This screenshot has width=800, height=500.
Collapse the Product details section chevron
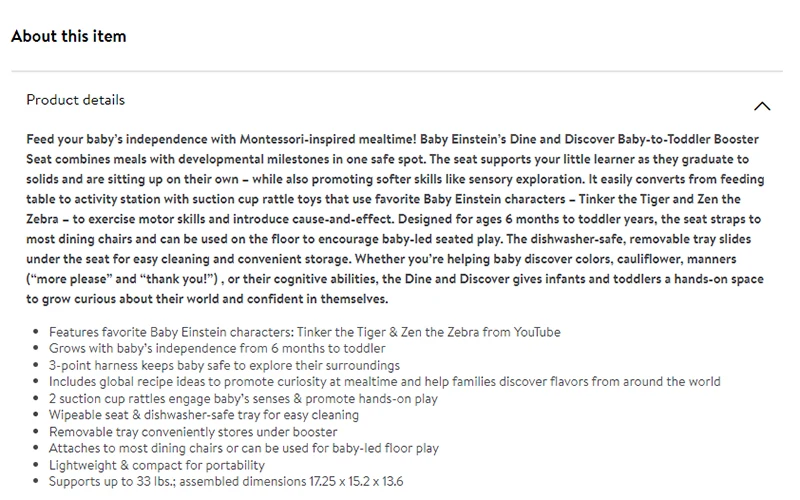click(x=762, y=106)
